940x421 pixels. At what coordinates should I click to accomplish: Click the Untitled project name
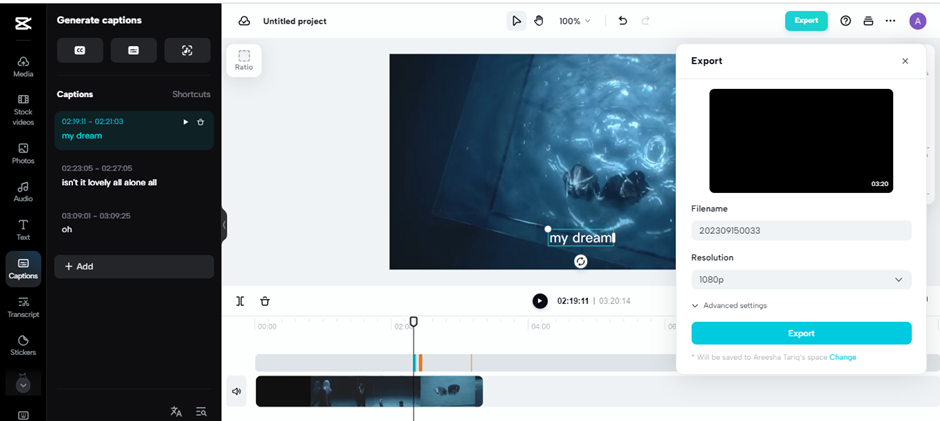coord(294,21)
